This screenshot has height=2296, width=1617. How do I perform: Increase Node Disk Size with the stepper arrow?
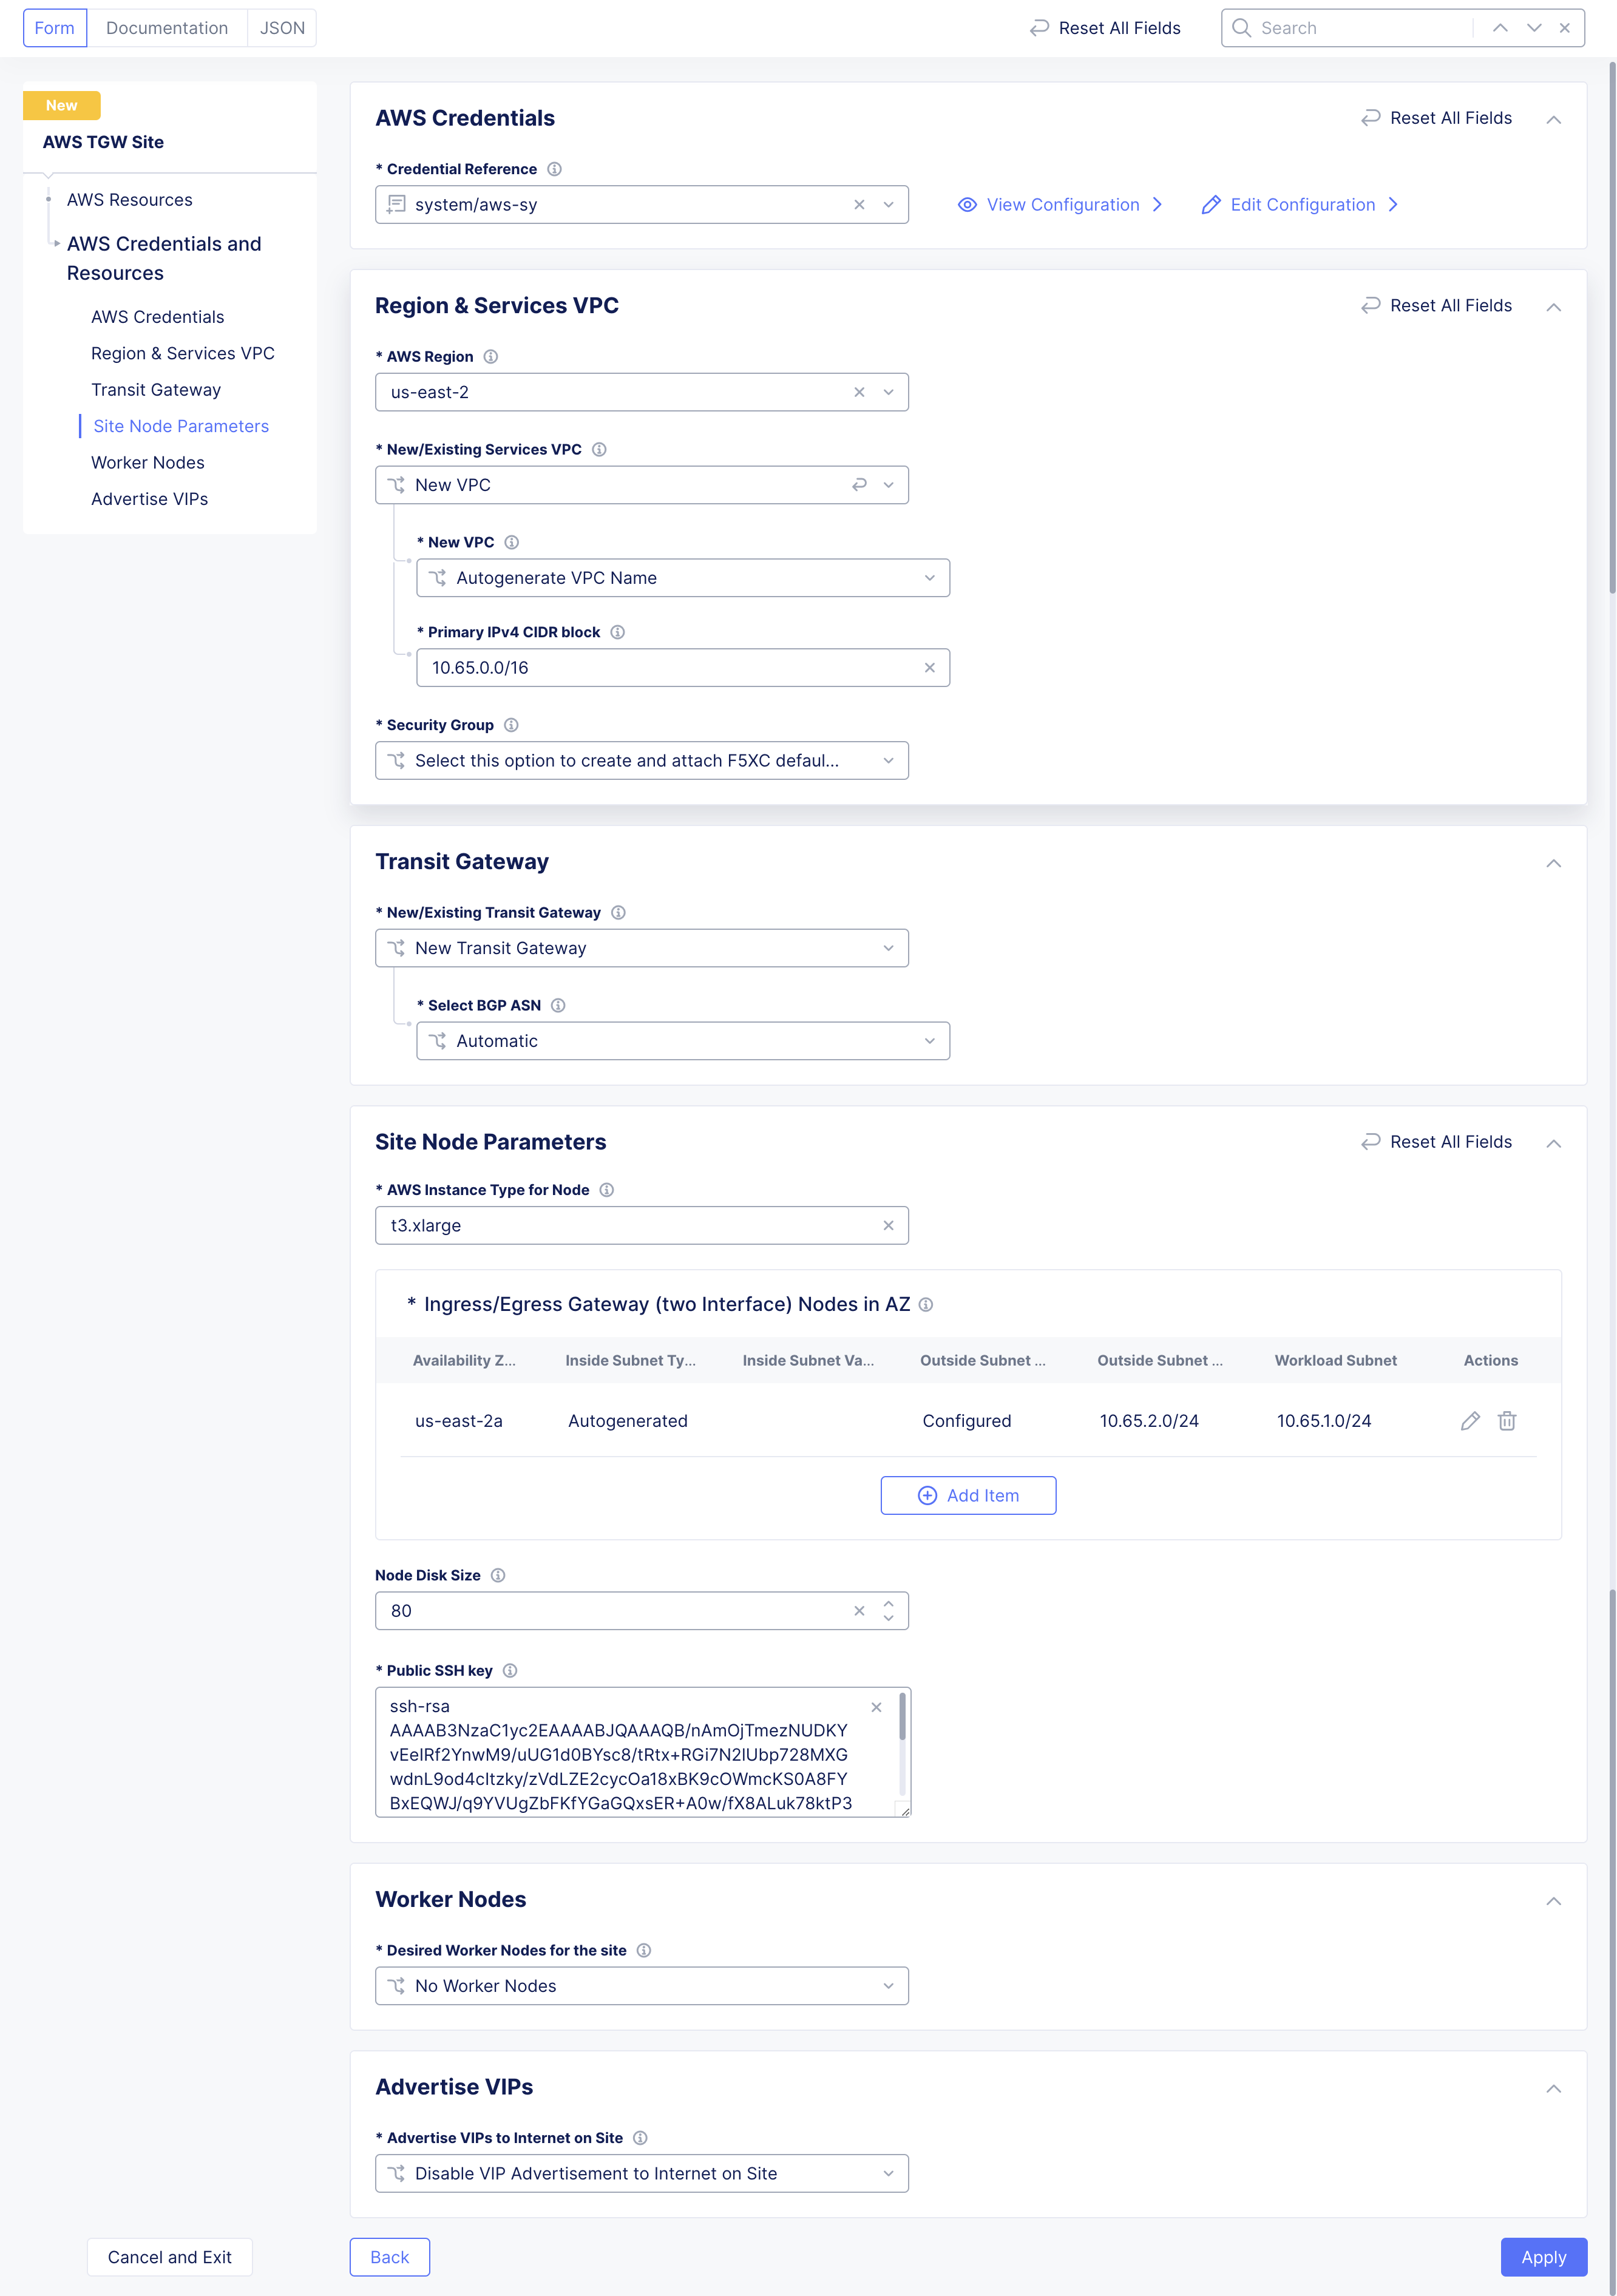pyautogui.click(x=888, y=1604)
